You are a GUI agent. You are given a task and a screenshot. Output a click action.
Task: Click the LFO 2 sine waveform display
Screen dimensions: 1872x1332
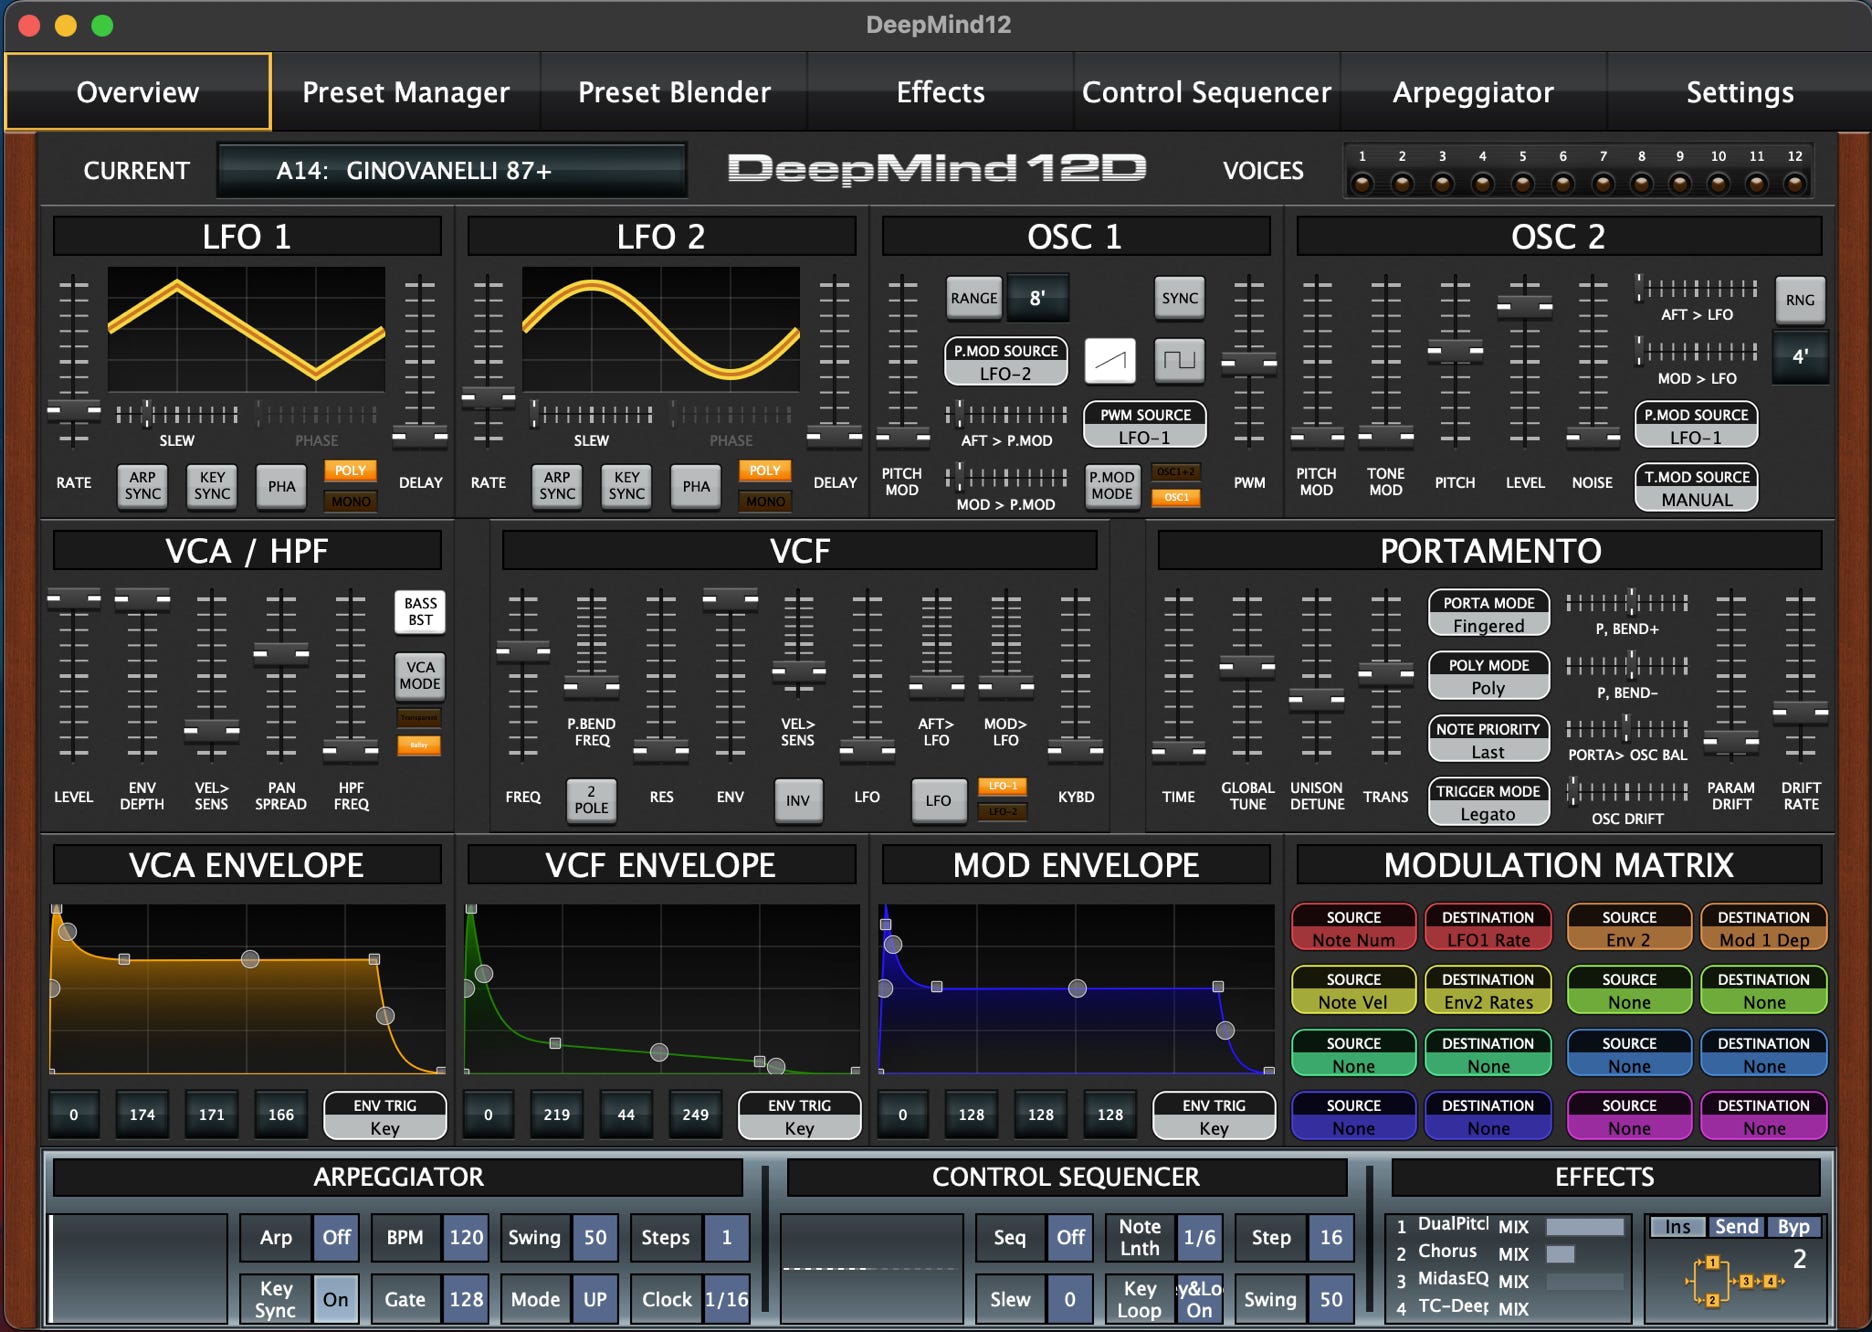[661, 329]
